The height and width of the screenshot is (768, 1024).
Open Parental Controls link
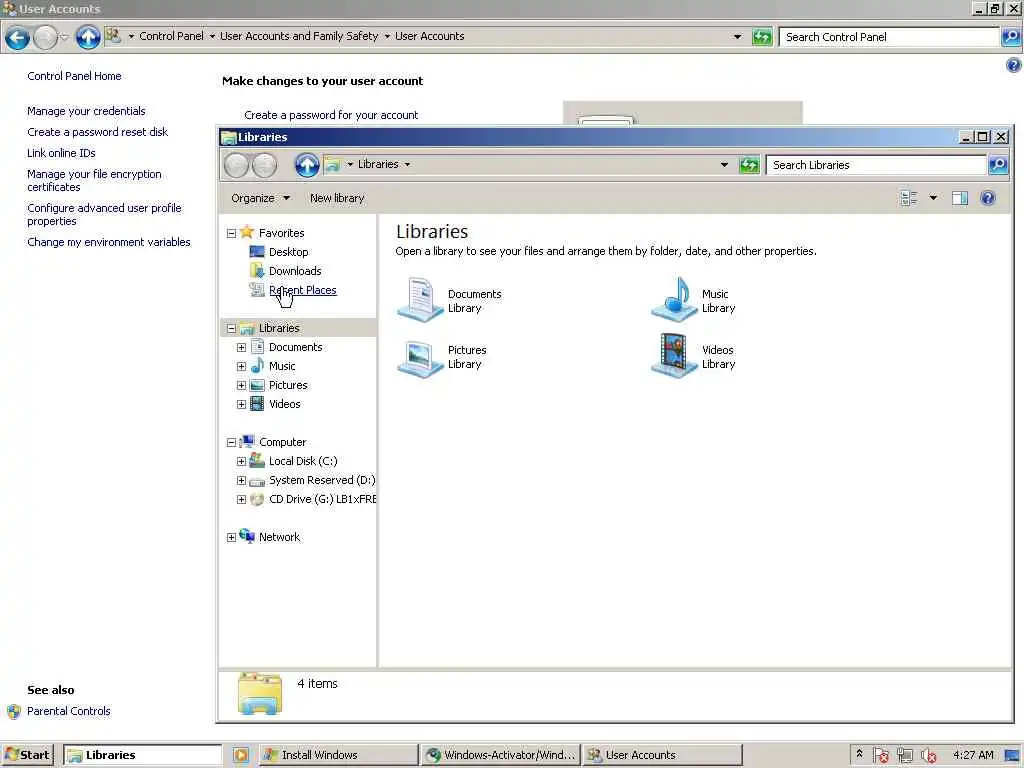click(x=69, y=711)
